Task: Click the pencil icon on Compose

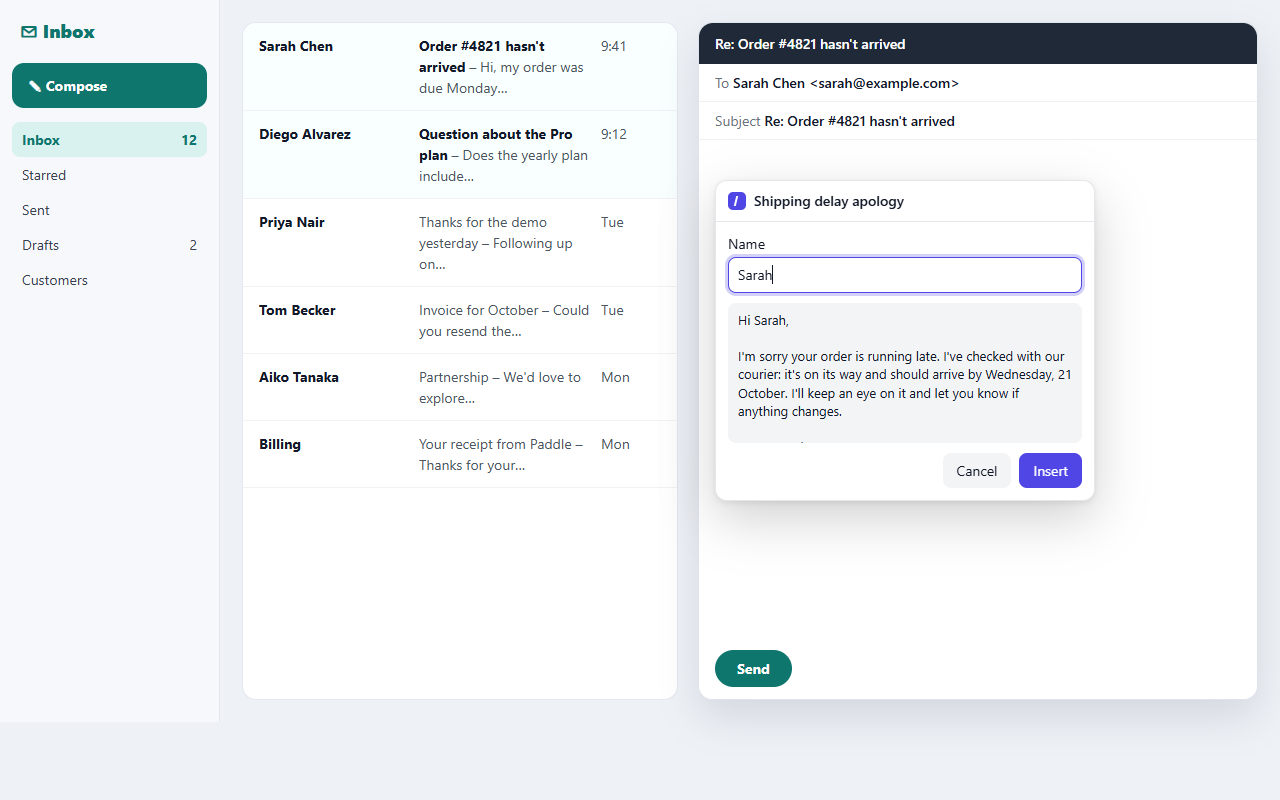Action: 35,86
